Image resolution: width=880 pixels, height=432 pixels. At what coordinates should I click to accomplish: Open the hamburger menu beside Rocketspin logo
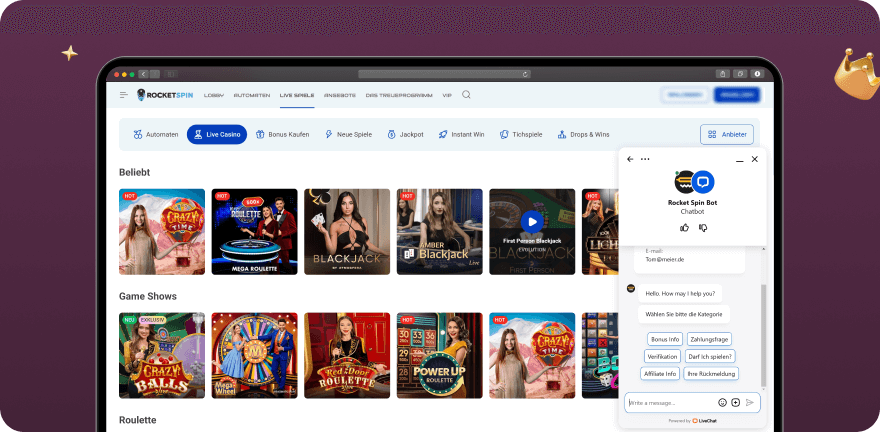click(124, 95)
